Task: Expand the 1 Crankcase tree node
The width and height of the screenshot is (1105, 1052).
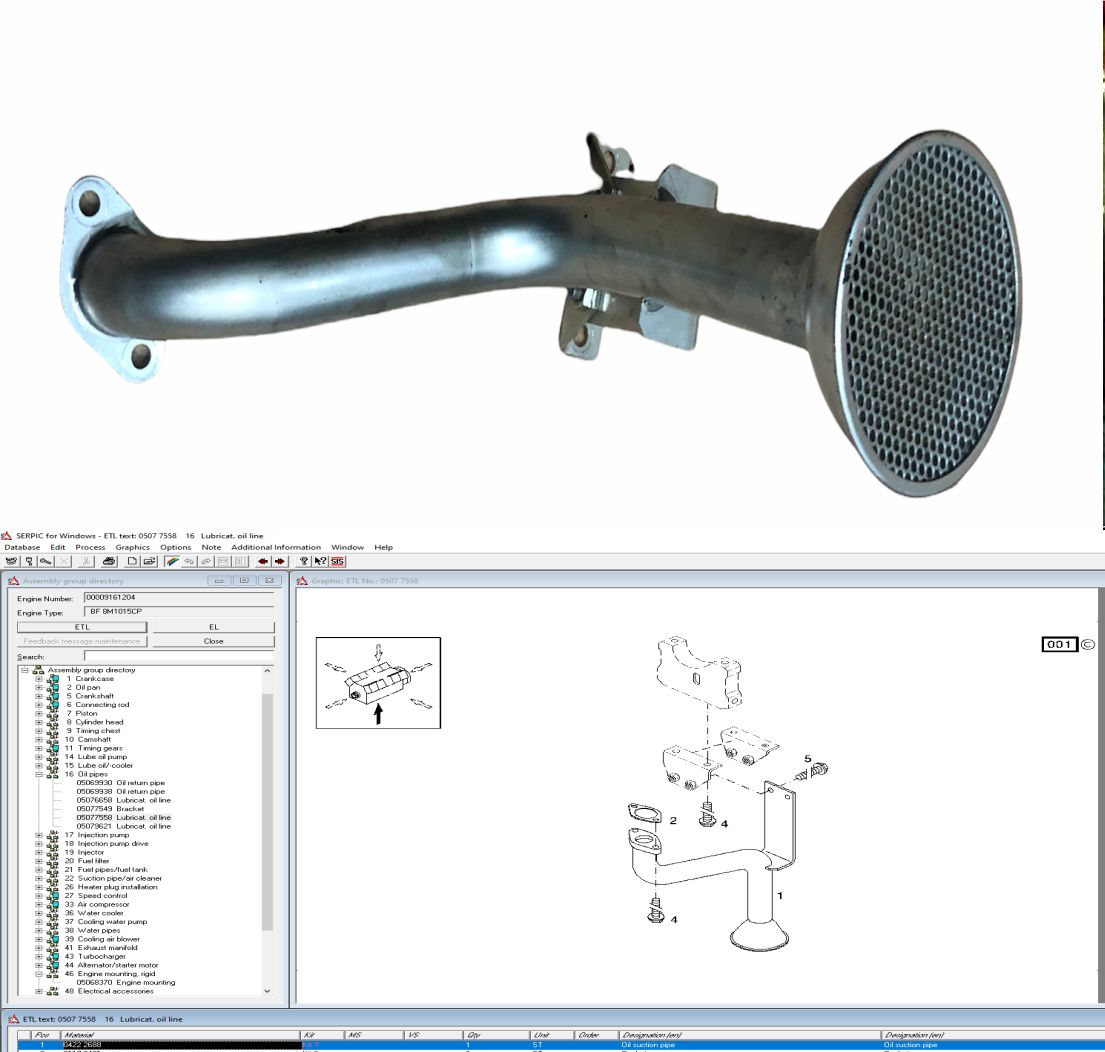Action: [39, 679]
